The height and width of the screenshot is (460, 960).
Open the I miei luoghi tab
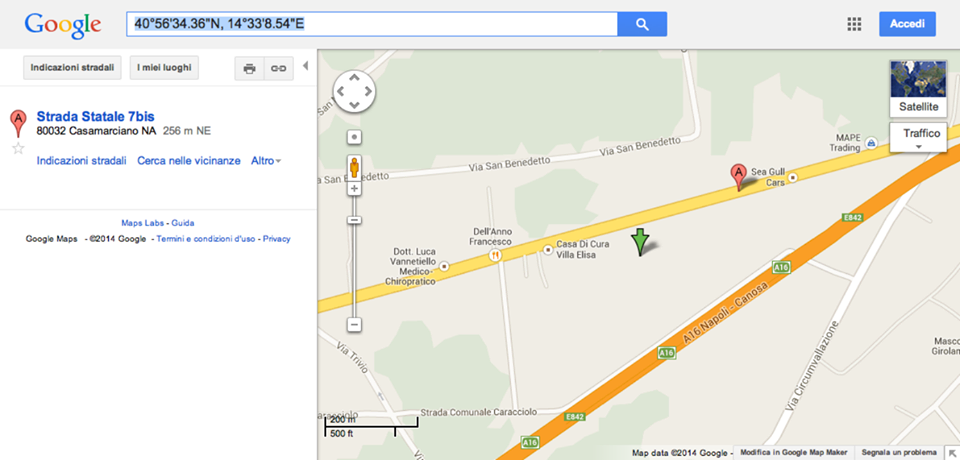pyautogui.click(x=164, y=67)
